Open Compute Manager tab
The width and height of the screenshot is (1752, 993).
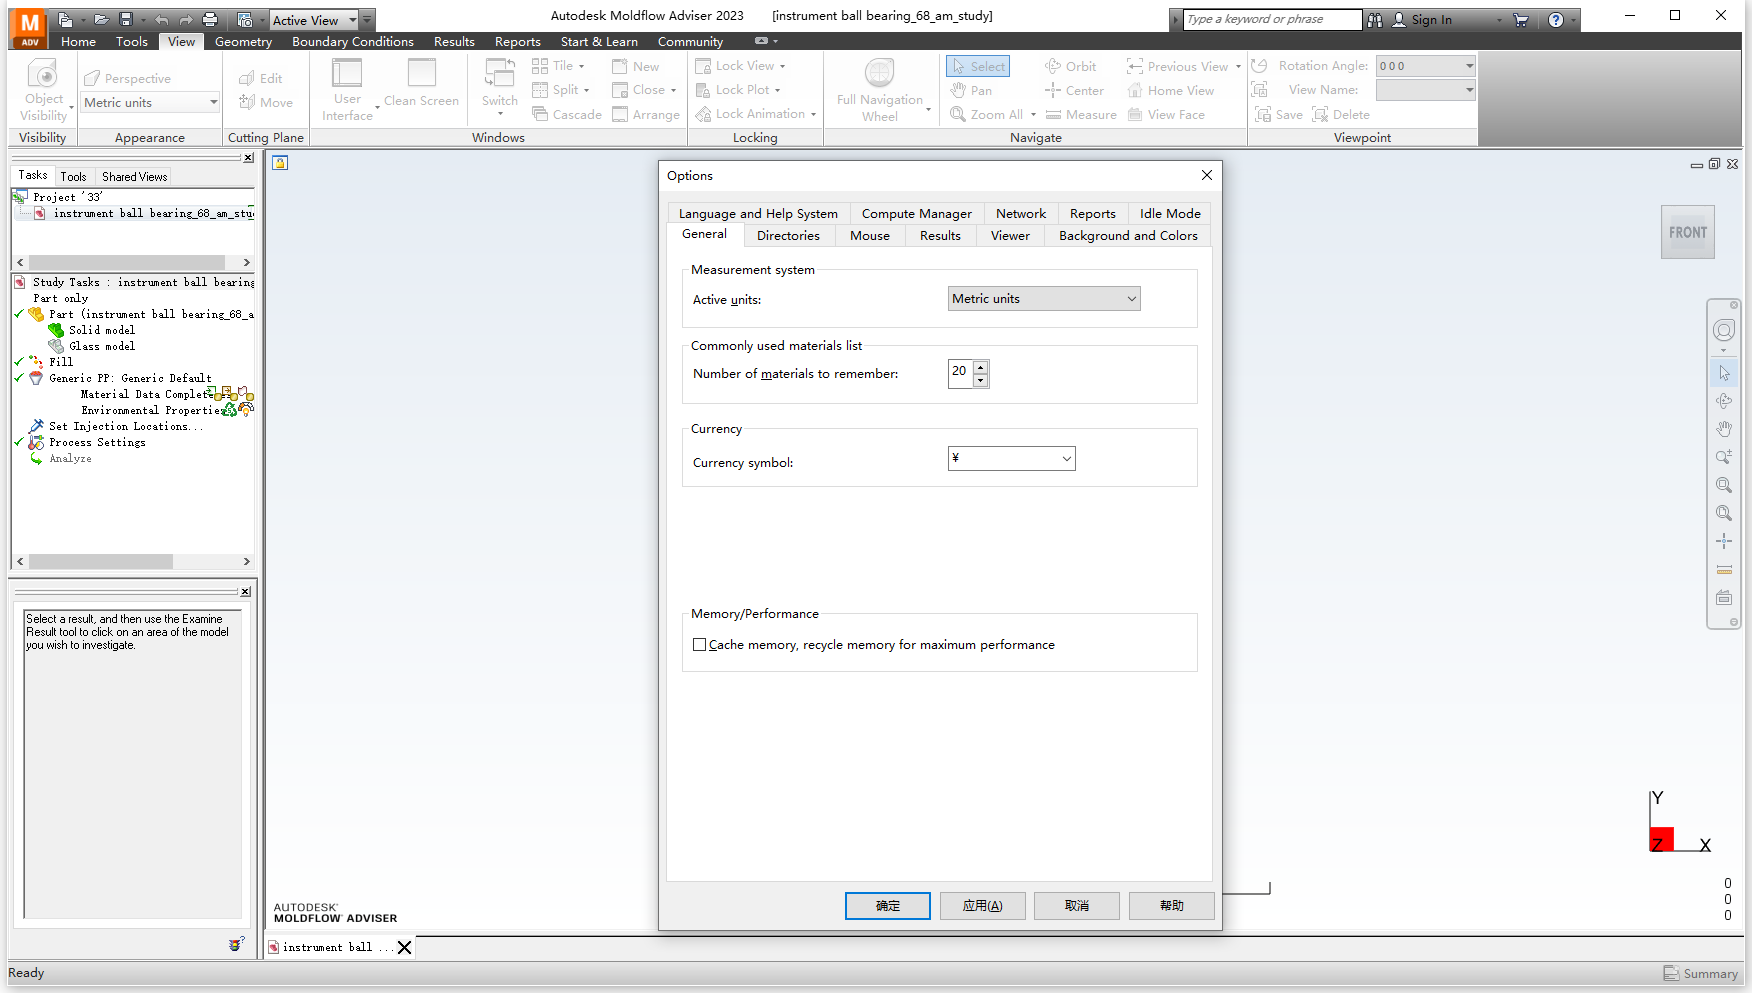(917, 214)
